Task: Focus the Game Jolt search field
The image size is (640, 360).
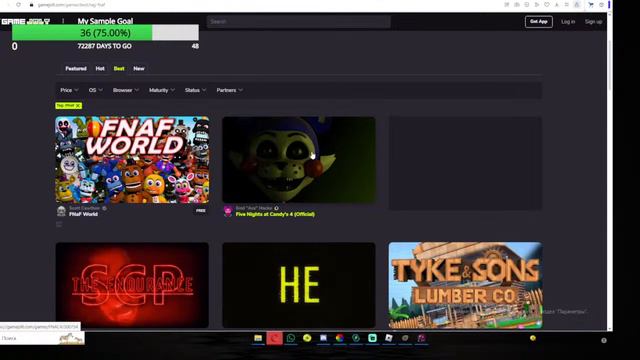Action: 298,22
